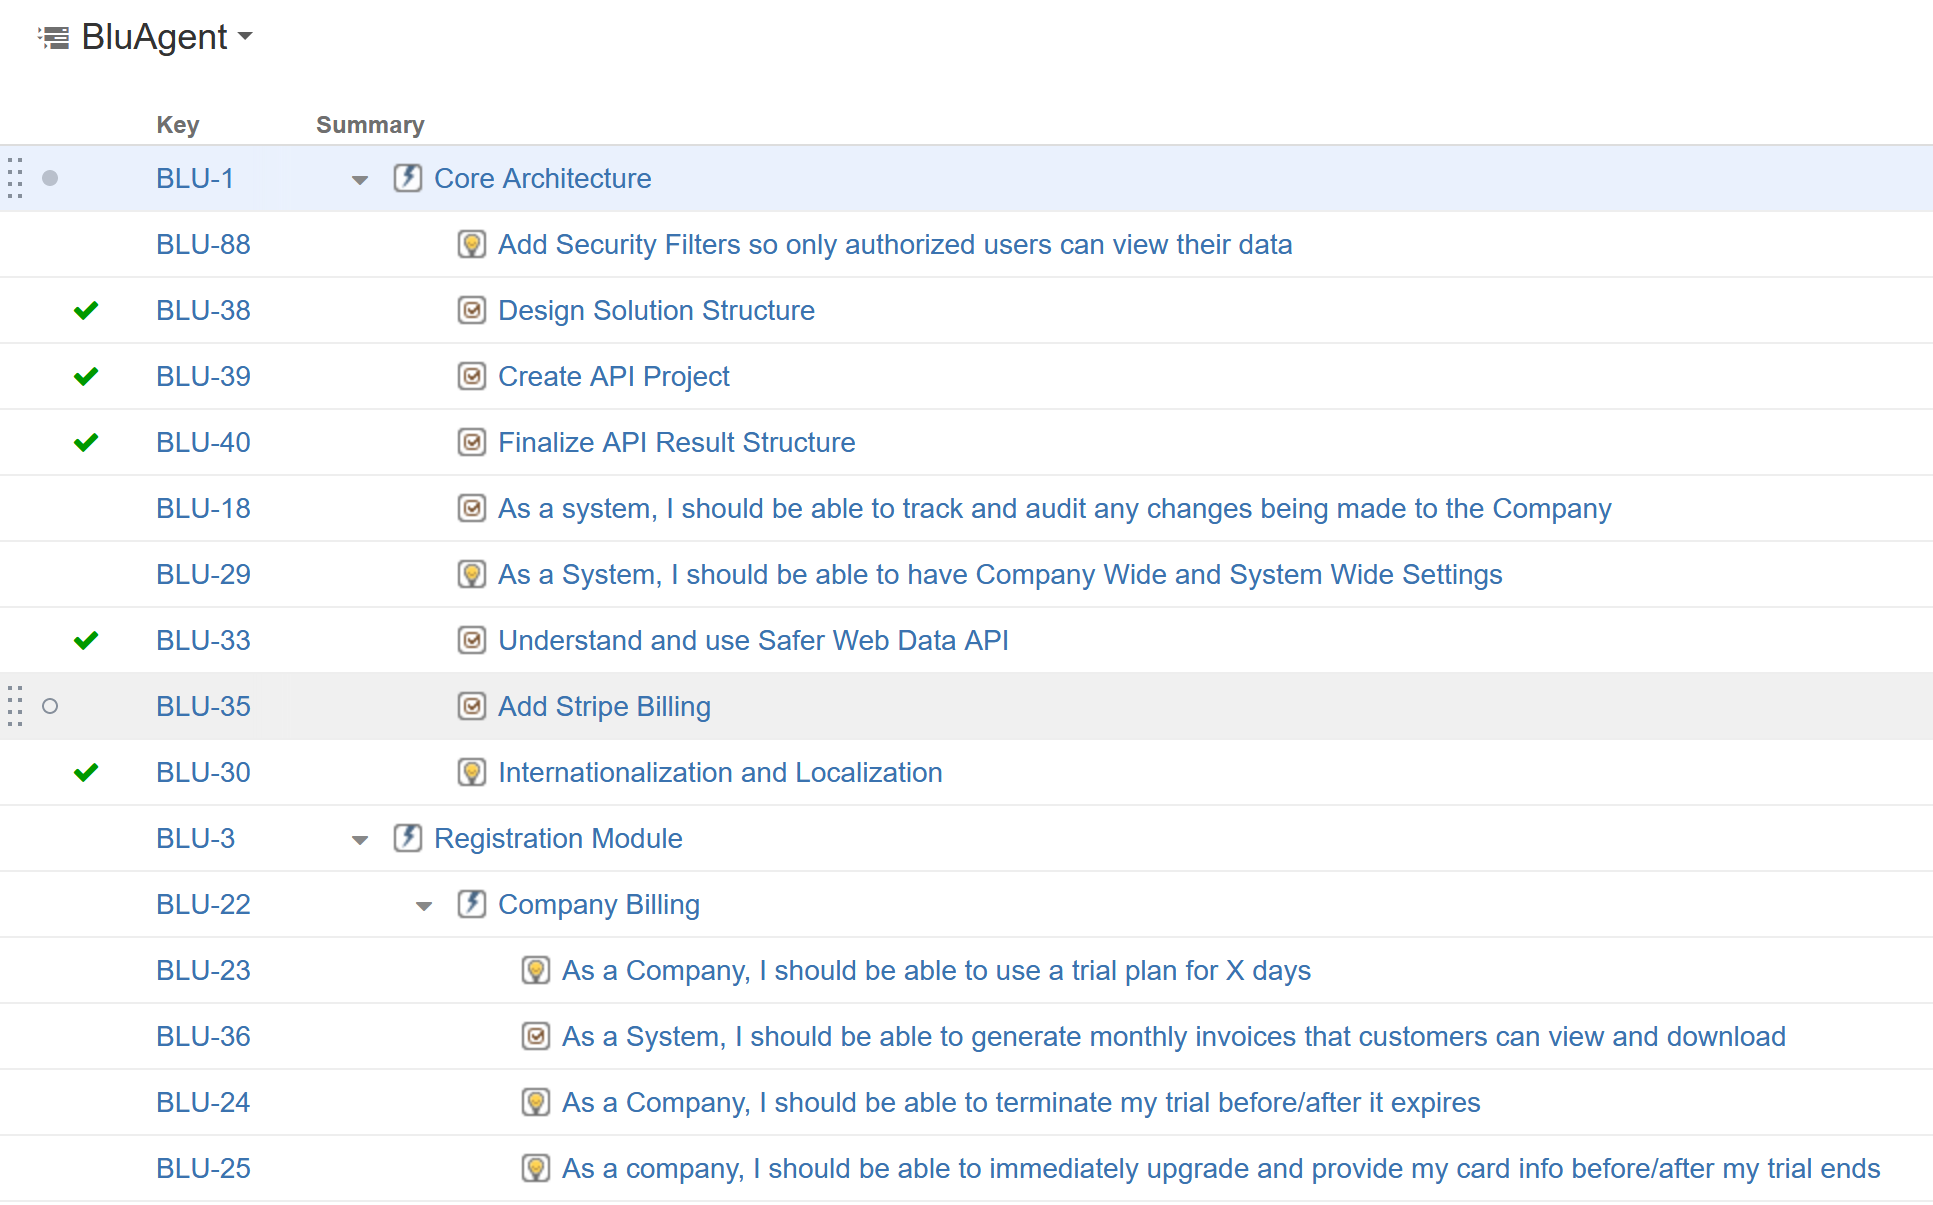This screenshot has width=1933, height=1205.
Task: Open issue key BLU-30
Action: pyautogui.click(x=203, y=772)
